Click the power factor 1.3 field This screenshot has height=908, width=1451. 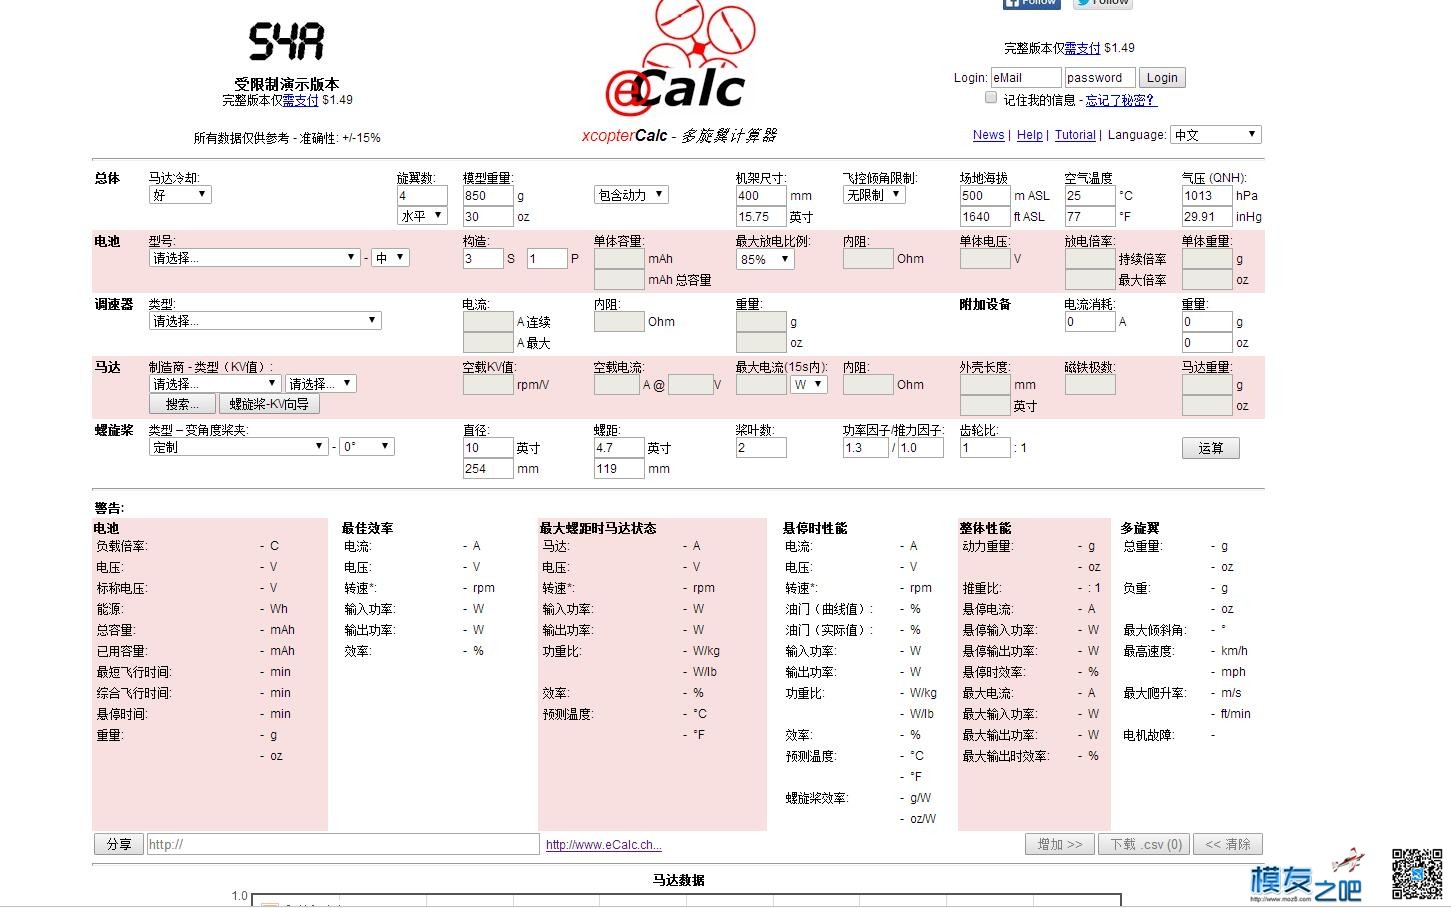865,448
